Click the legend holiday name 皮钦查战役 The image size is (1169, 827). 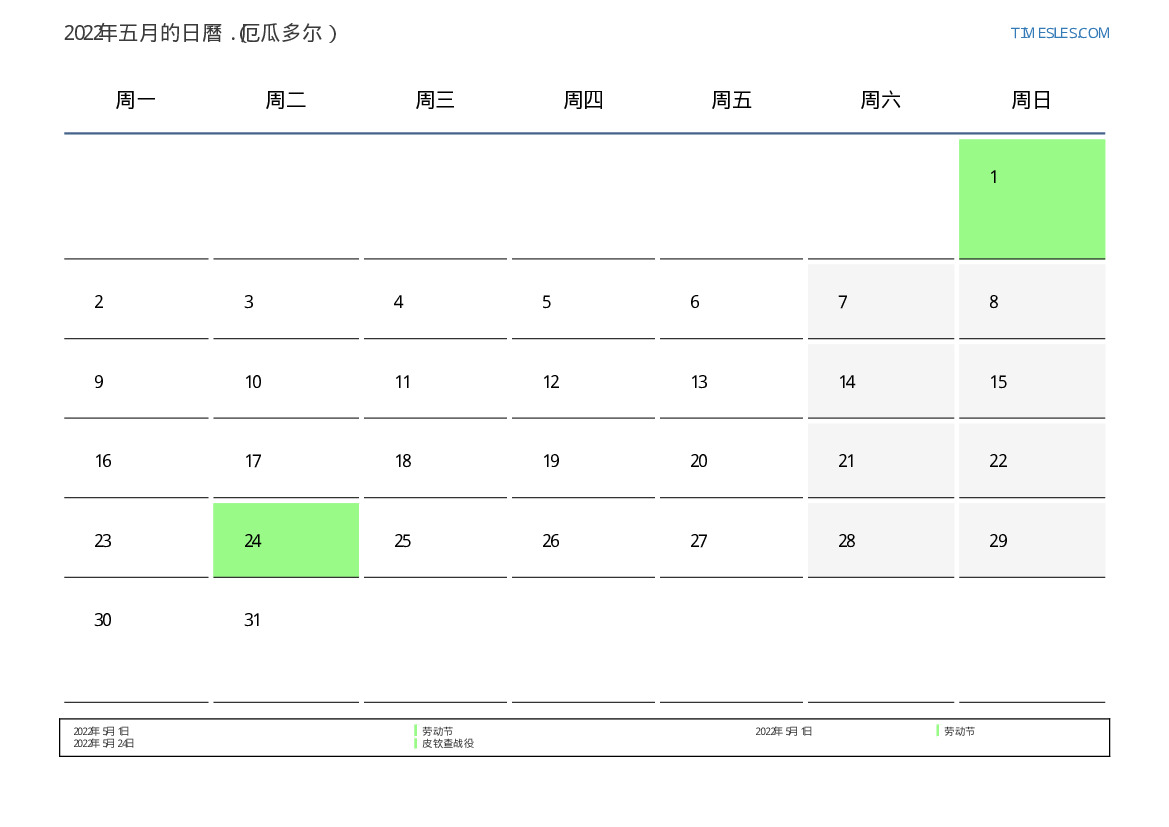coord(447,743)
